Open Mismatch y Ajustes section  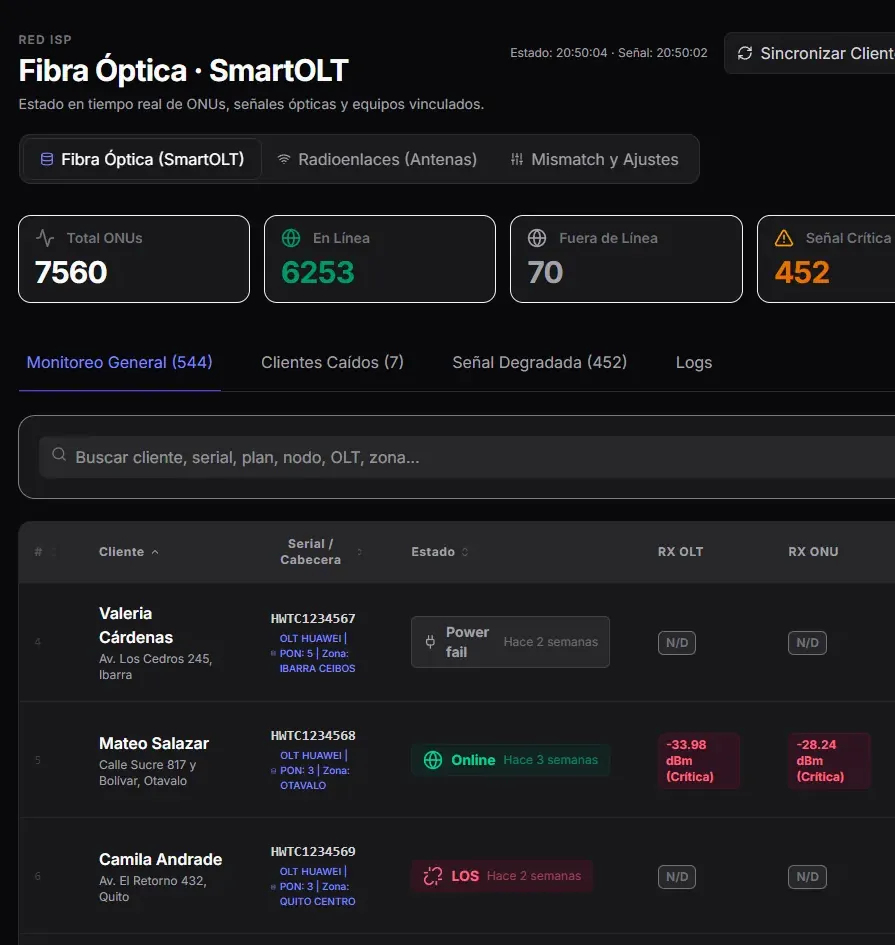click(x=595, y=159)
